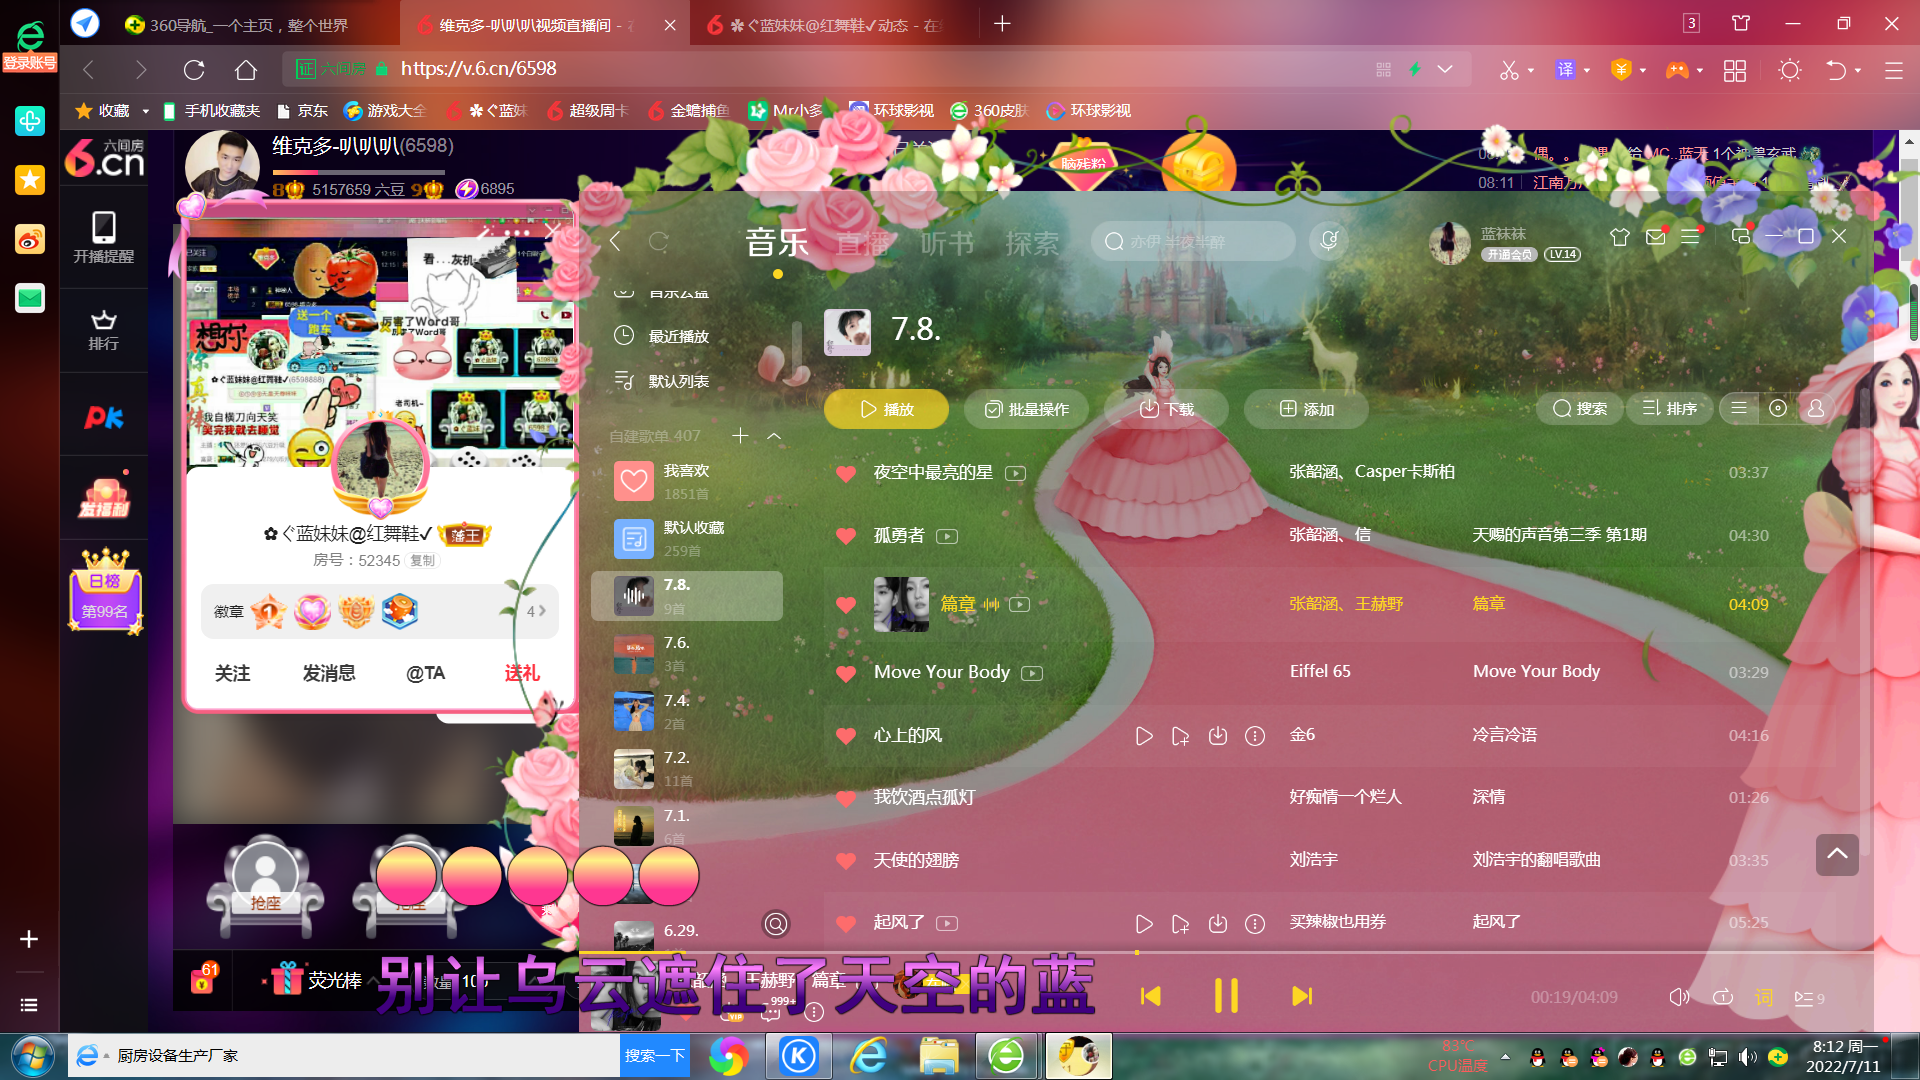Screen dimensions: 1920x1080
Task: Click the browser address bar URL
Action: 478,68
